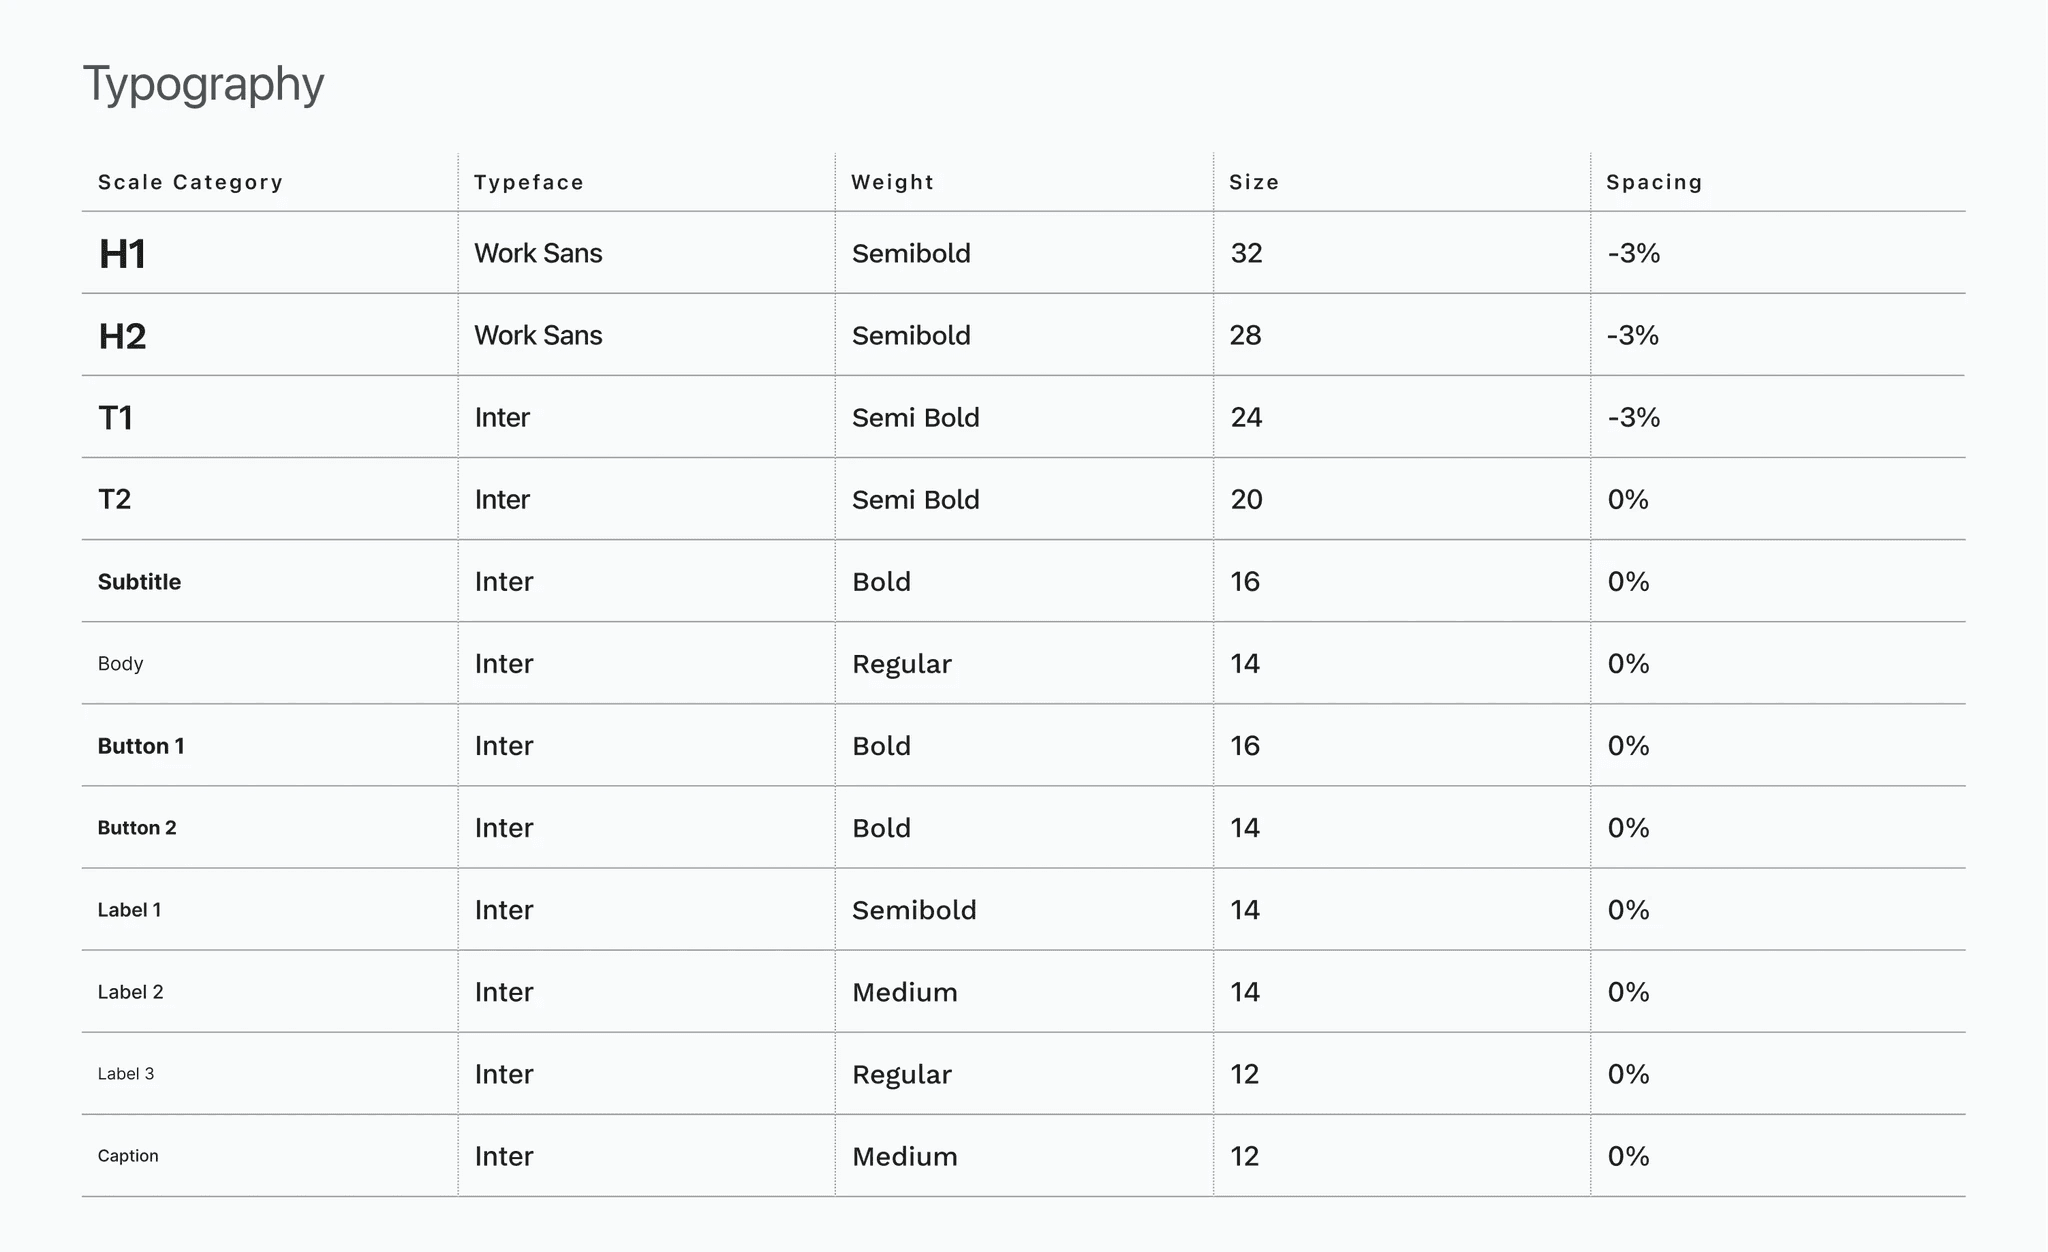2048x1252 pixels.
Task: Click the Typography page heading
Action: coord(203,84)
